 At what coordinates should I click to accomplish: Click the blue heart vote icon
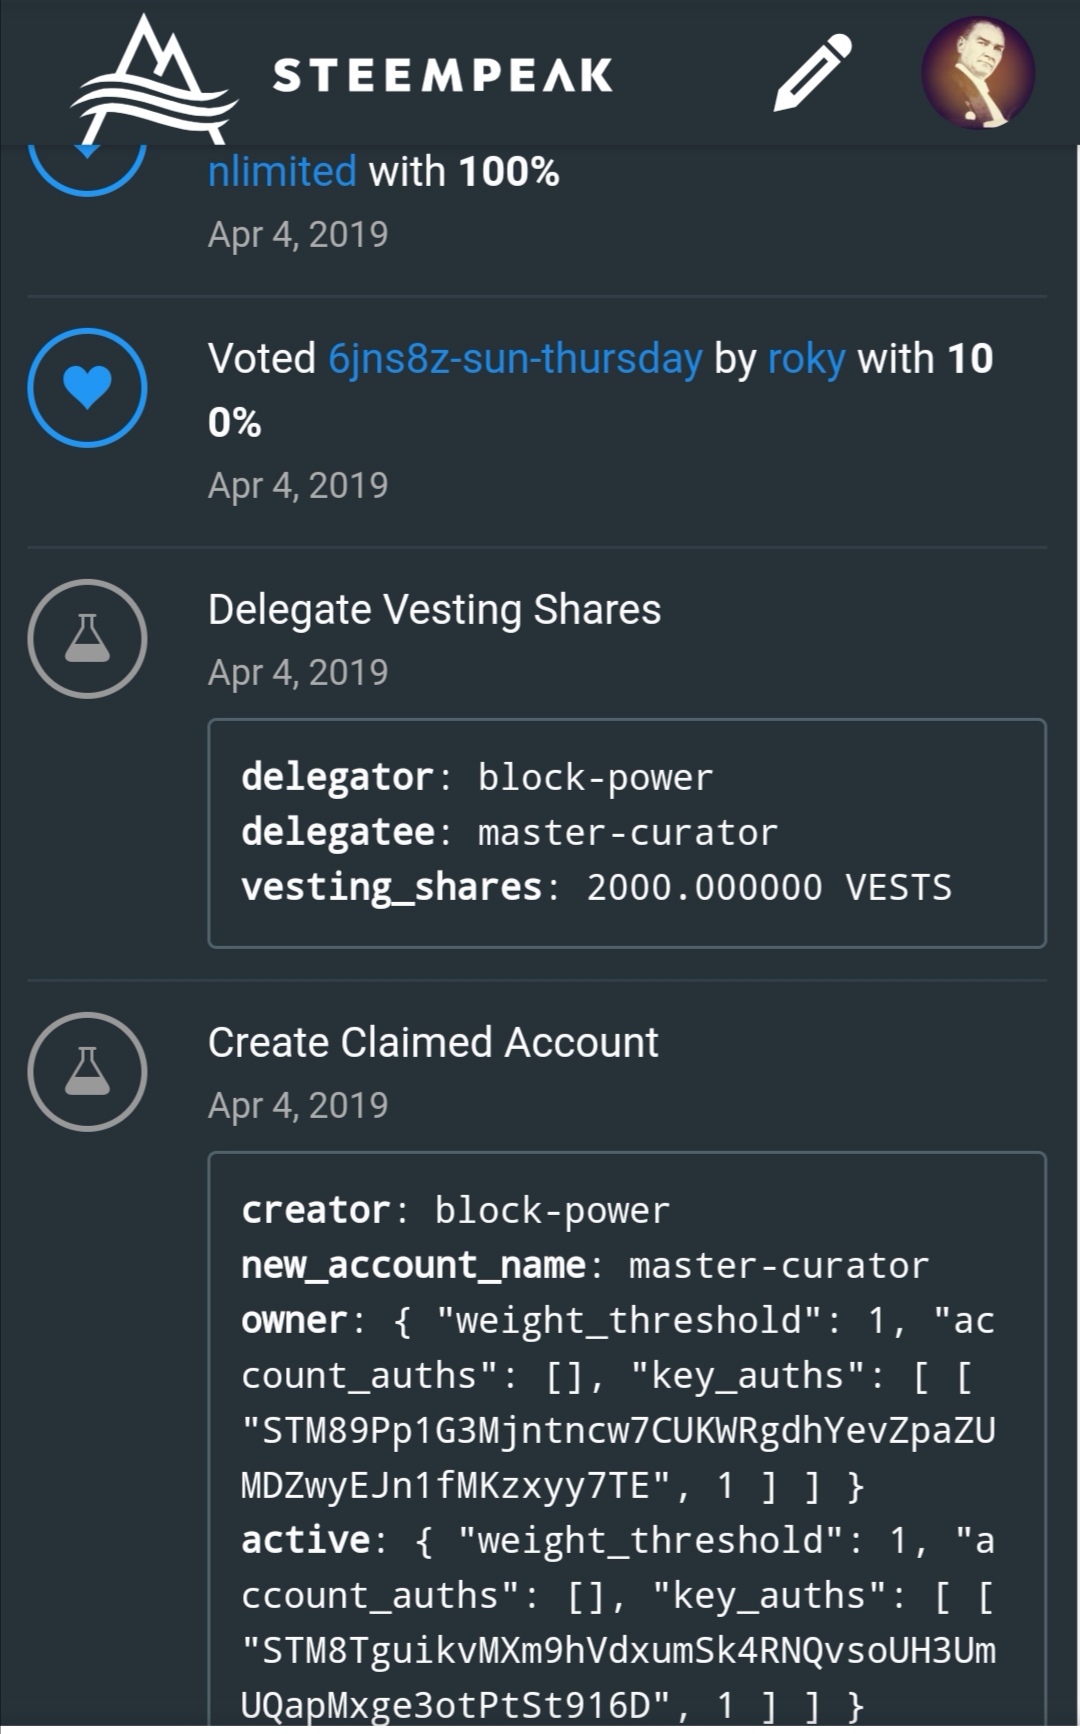(x=88, y=388)
